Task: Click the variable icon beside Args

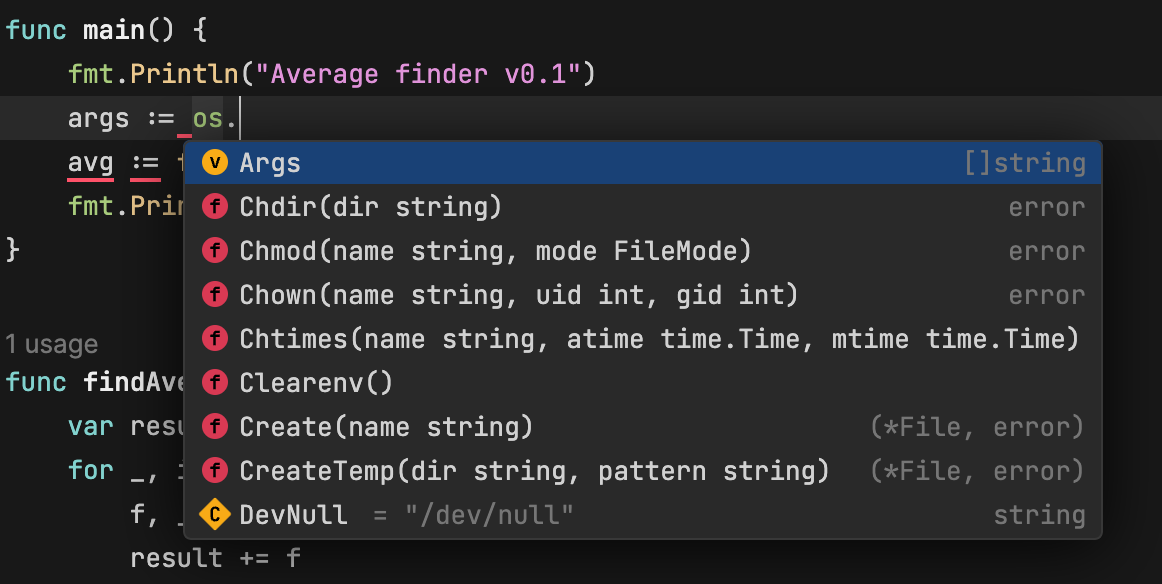Action: pyautogui.click(x=215, y=162)
